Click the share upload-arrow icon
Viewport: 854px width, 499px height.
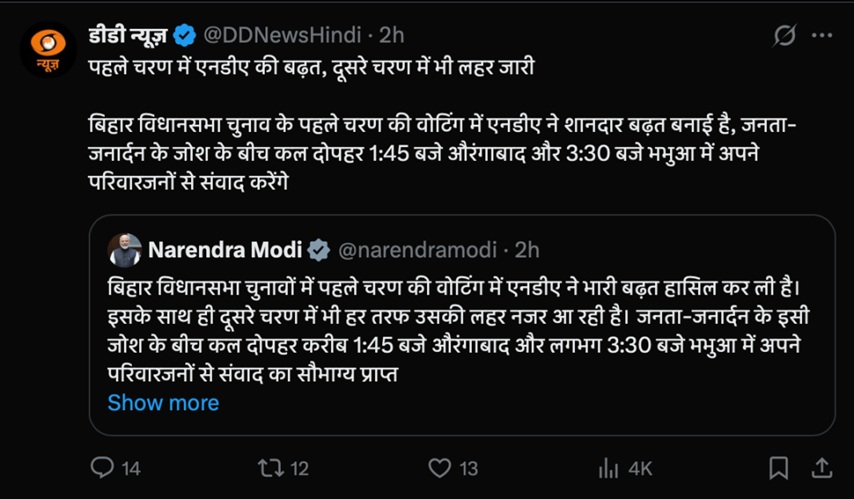coord(821,468)
